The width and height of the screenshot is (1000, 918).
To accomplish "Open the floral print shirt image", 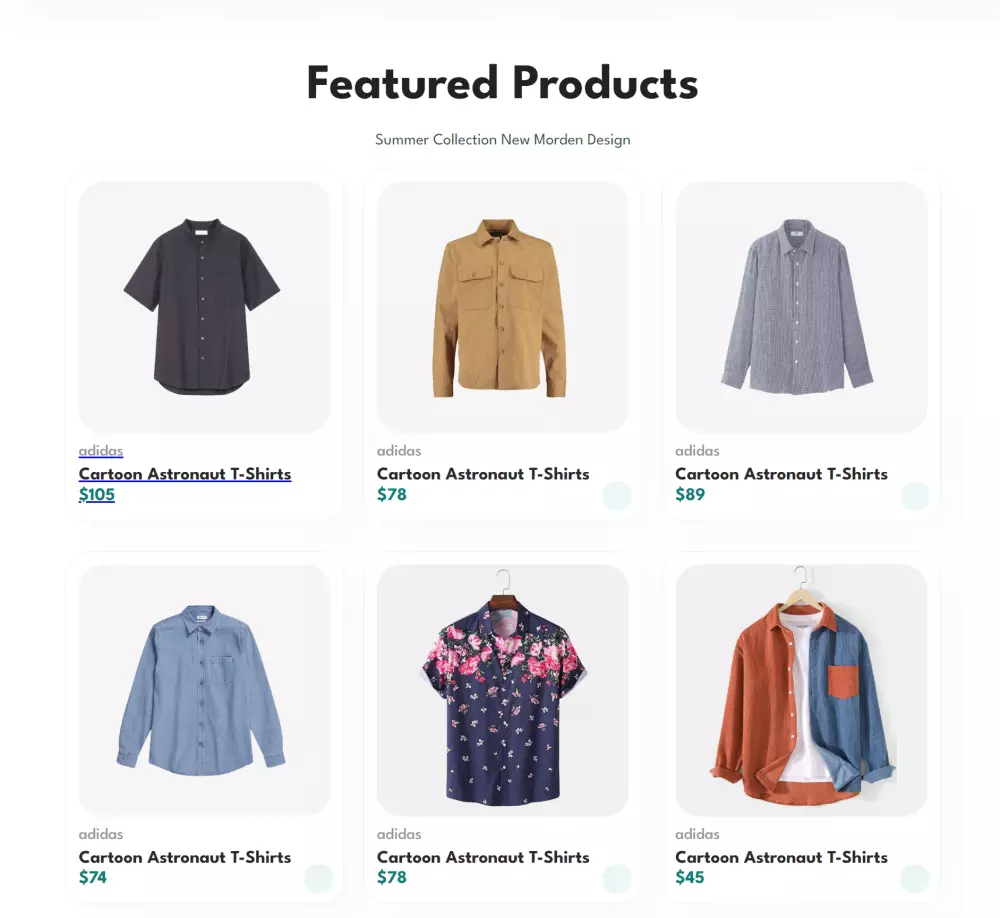I will [x=502, y=690].
